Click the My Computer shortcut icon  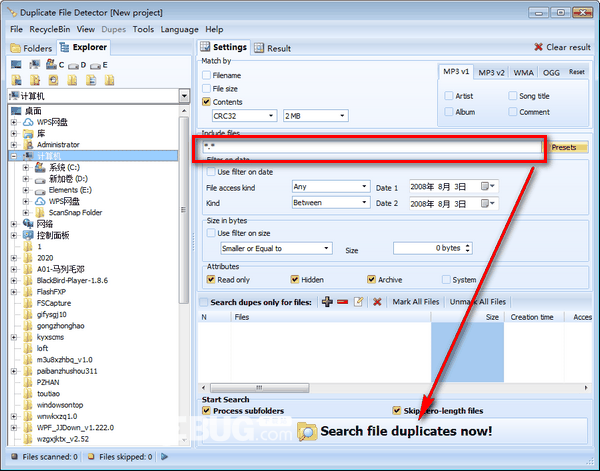35,64
